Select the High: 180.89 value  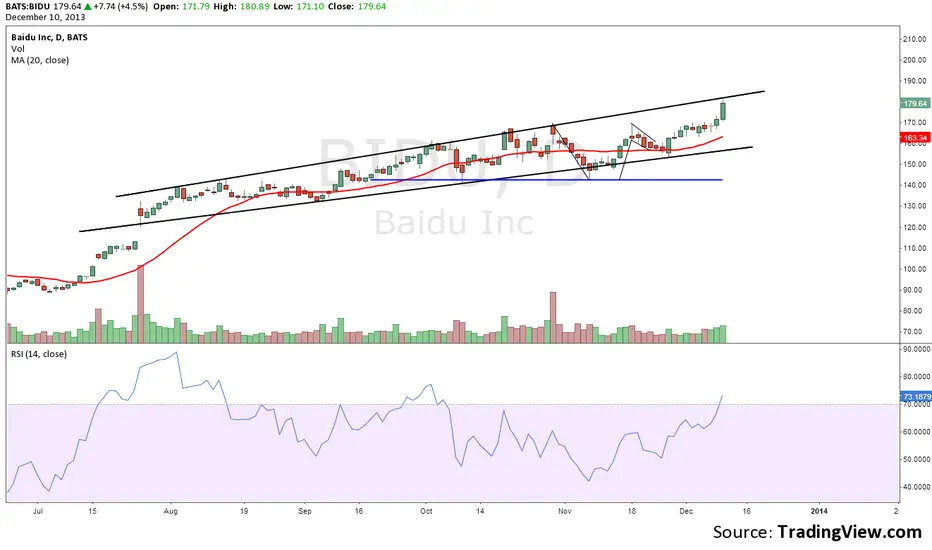[x=240, y=7]
